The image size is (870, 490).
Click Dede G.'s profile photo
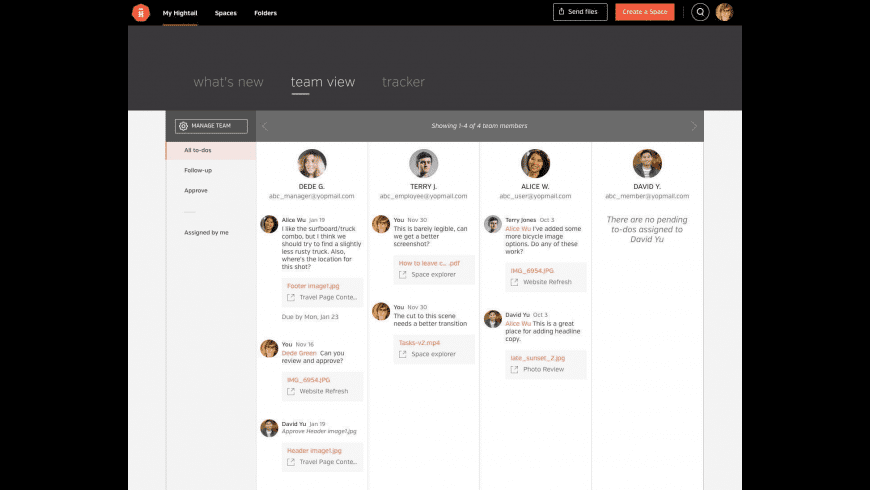click(312, 163)
